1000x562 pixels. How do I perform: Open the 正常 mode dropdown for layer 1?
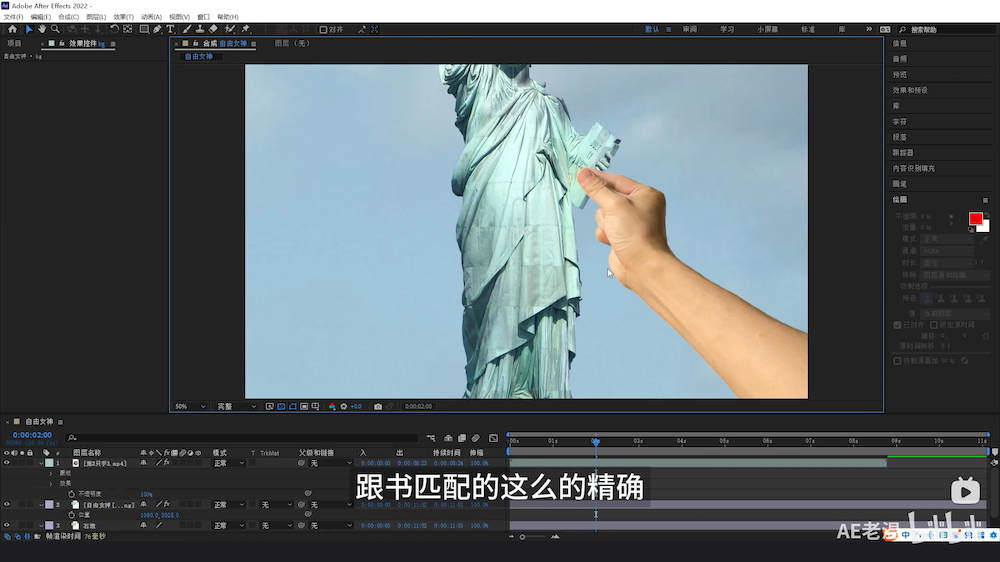click(x=228, y=463)
